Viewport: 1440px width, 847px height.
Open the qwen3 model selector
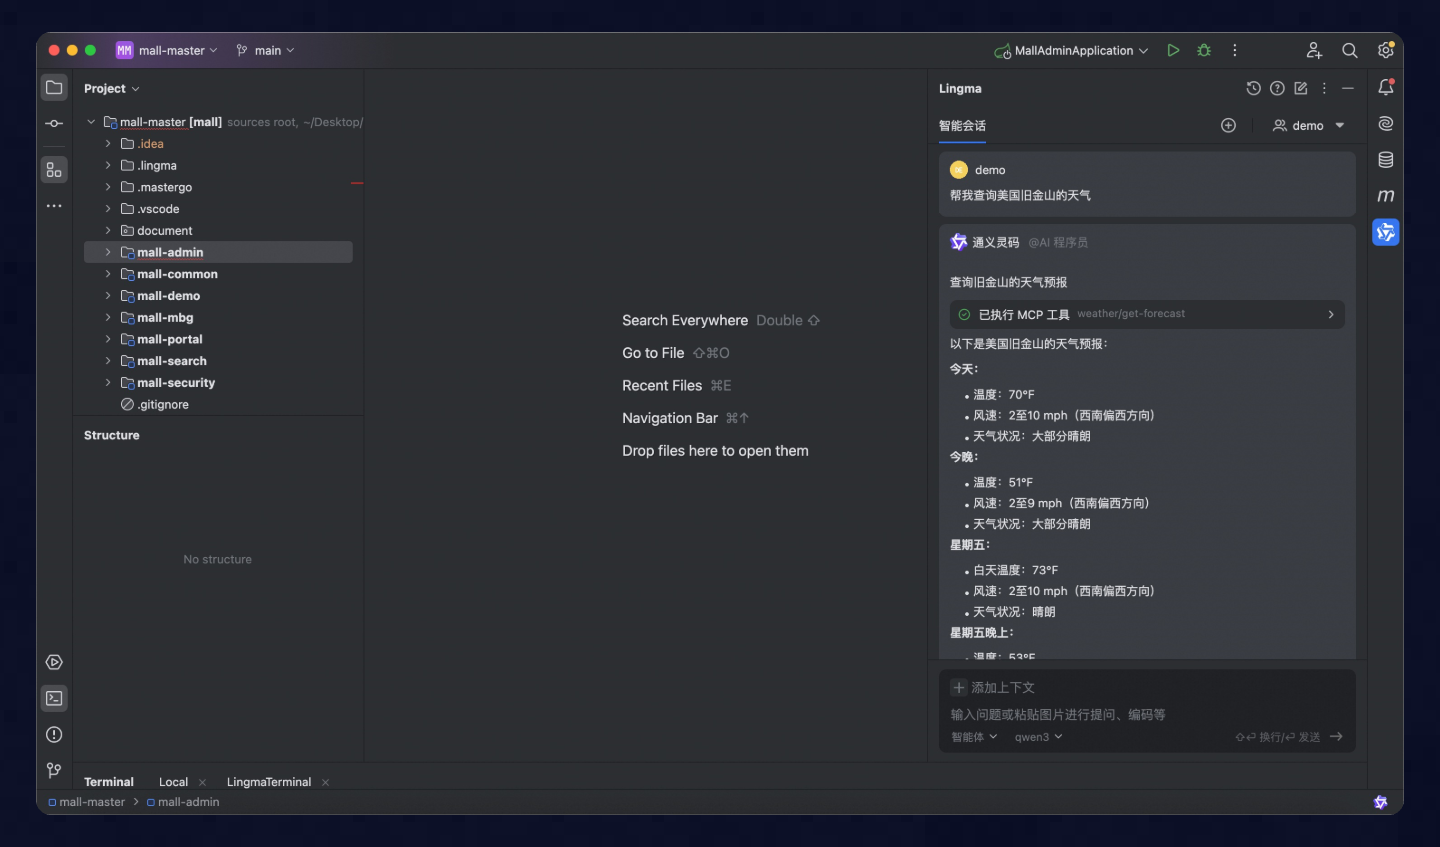pyautogui.click(x=1037, y=737)
